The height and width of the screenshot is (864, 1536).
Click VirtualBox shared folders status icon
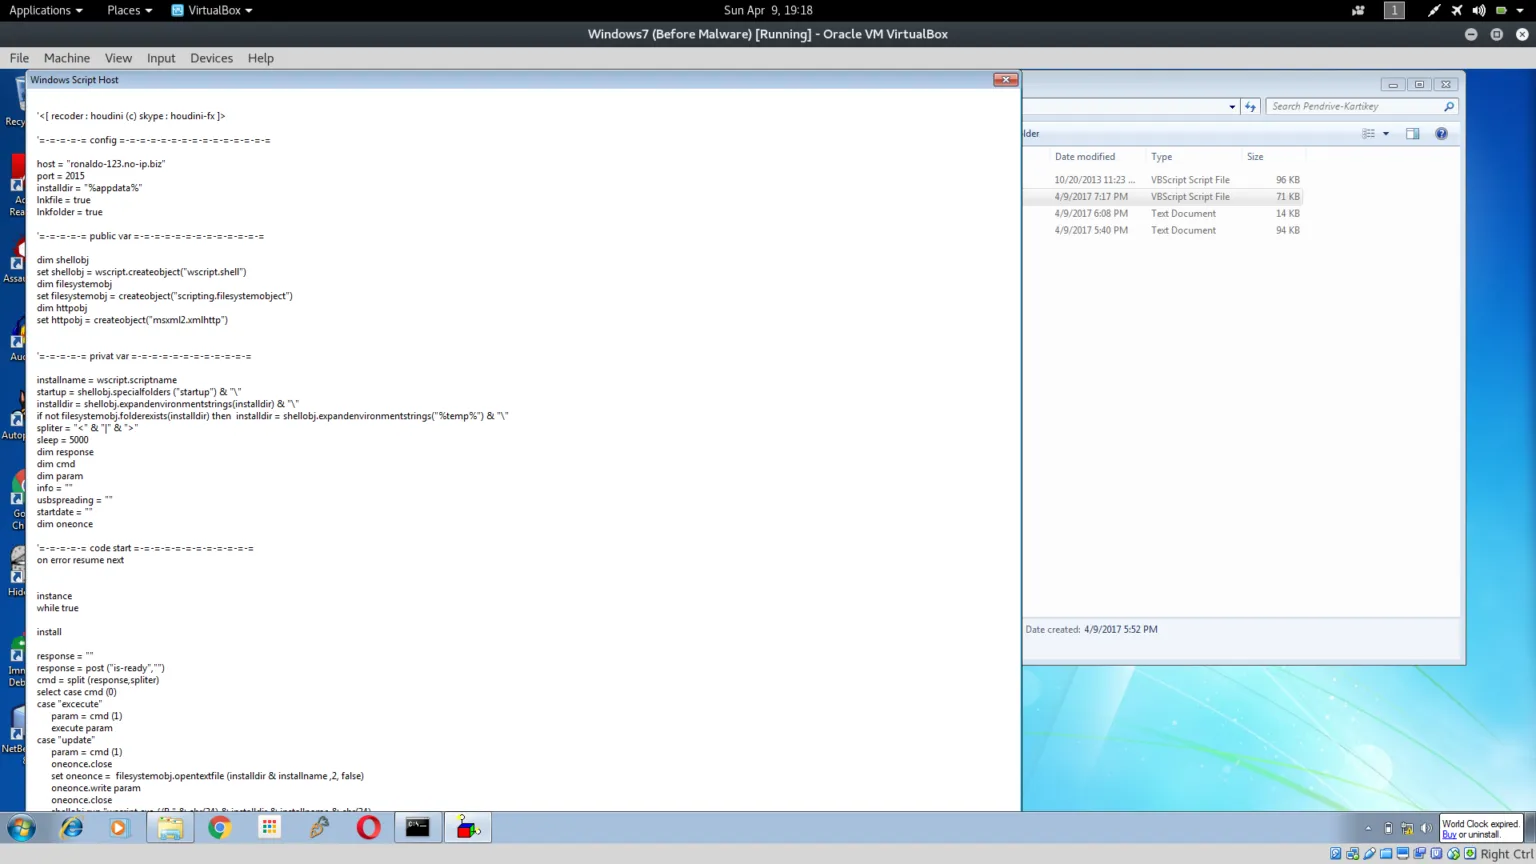1386,854
